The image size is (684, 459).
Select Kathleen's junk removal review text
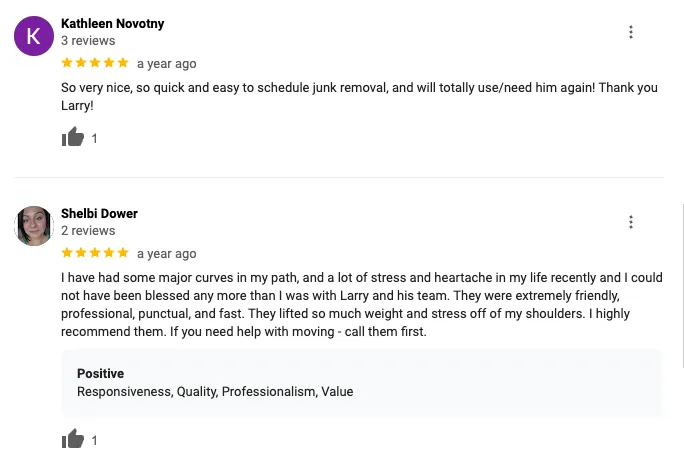[359, 96]
